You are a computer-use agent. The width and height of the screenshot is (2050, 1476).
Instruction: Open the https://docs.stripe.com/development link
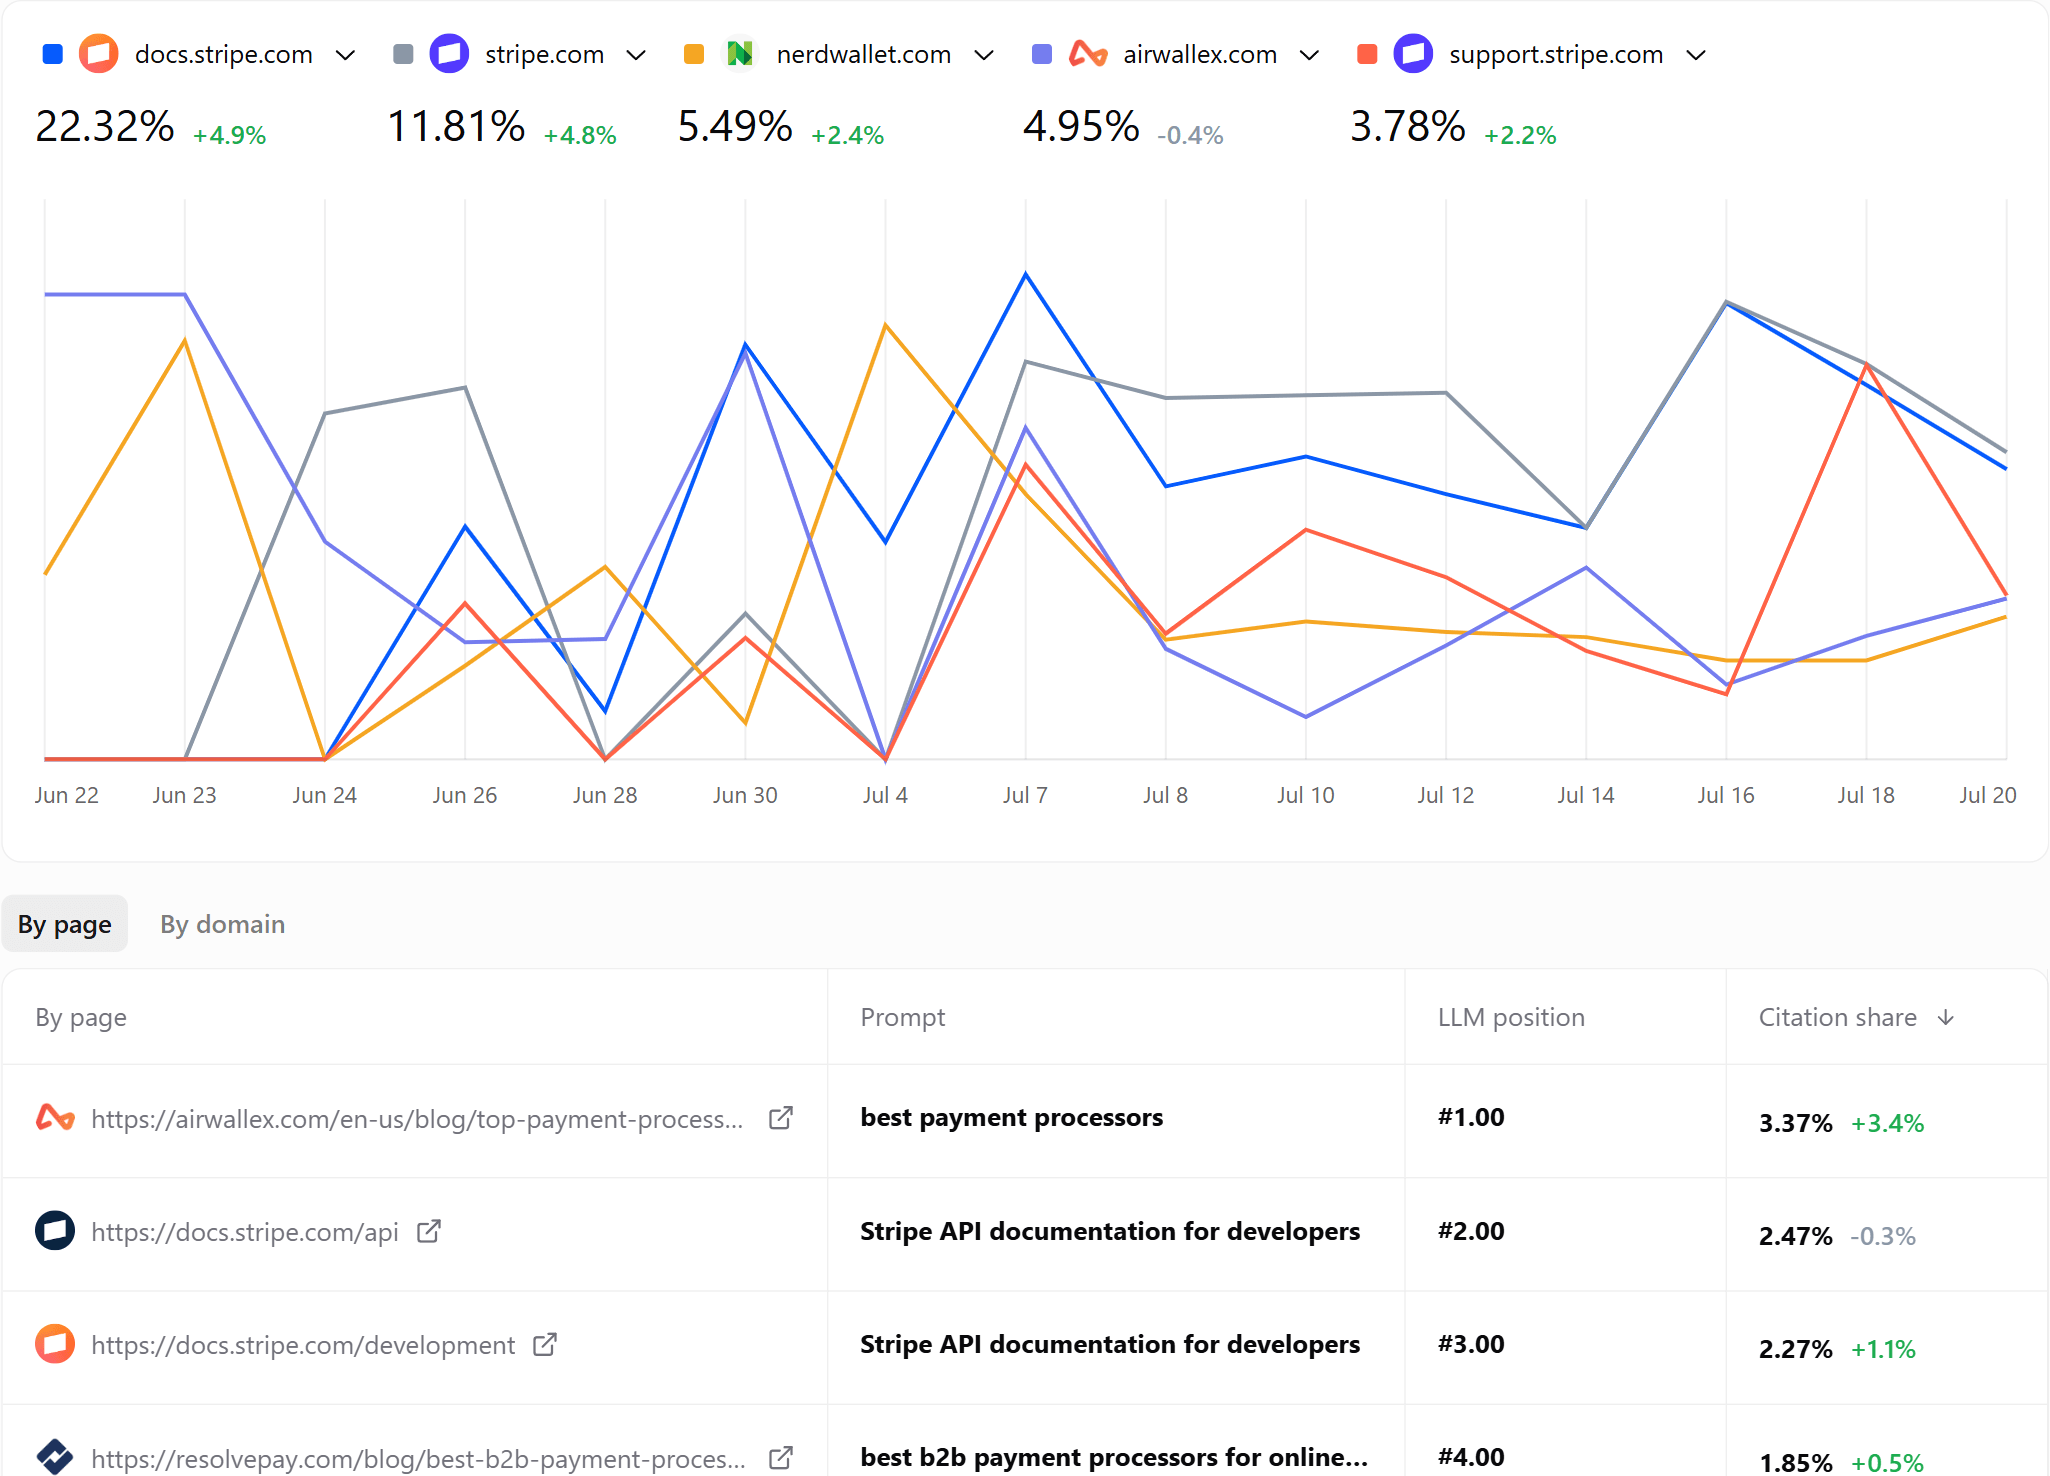click(x=303, y=1344)
